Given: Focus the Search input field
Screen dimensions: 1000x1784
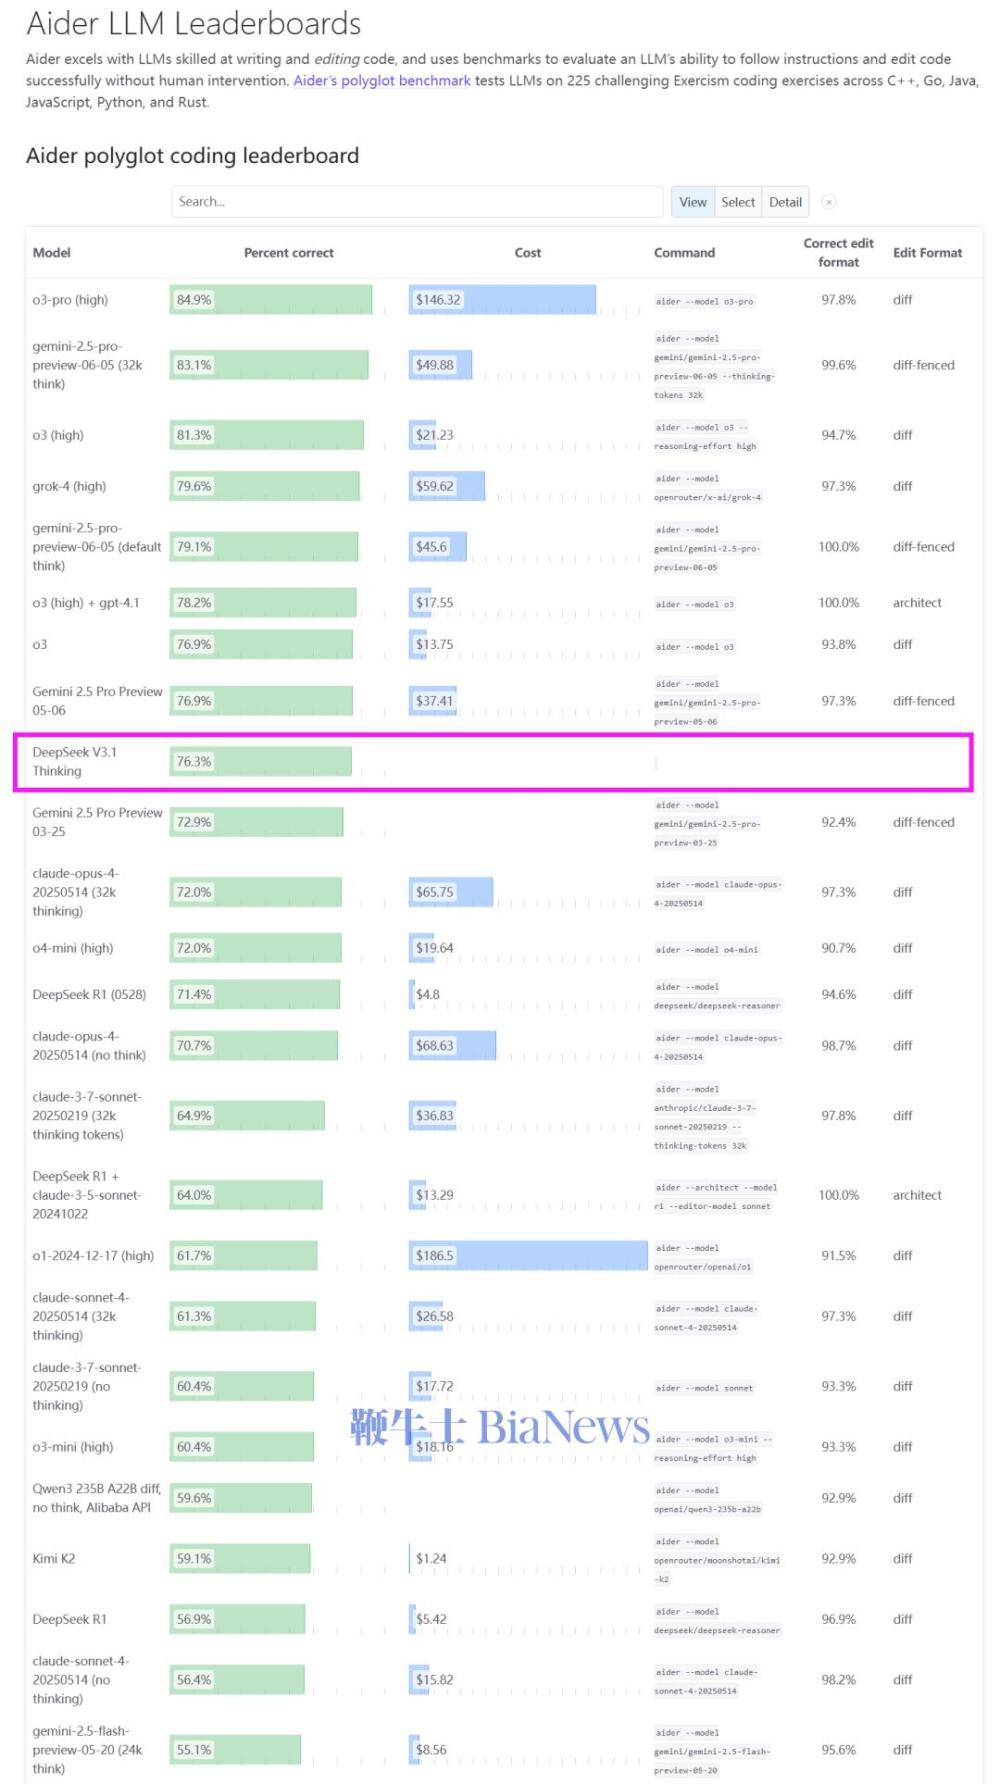Looking at the screenshot, I should point(417,202).
